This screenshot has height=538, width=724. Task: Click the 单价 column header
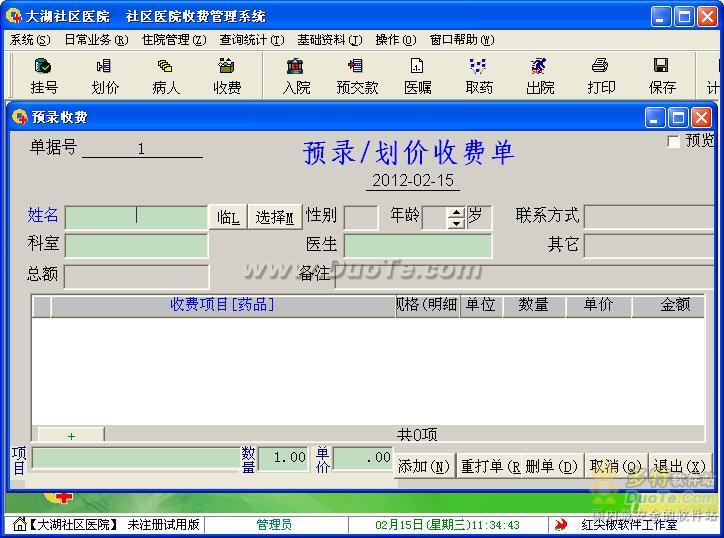click(x=598, y=305)
